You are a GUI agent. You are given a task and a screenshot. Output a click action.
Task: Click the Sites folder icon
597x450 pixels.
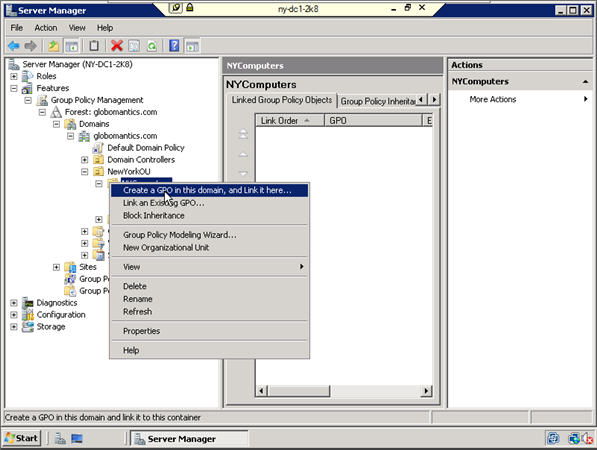click(x=70, y=267)
